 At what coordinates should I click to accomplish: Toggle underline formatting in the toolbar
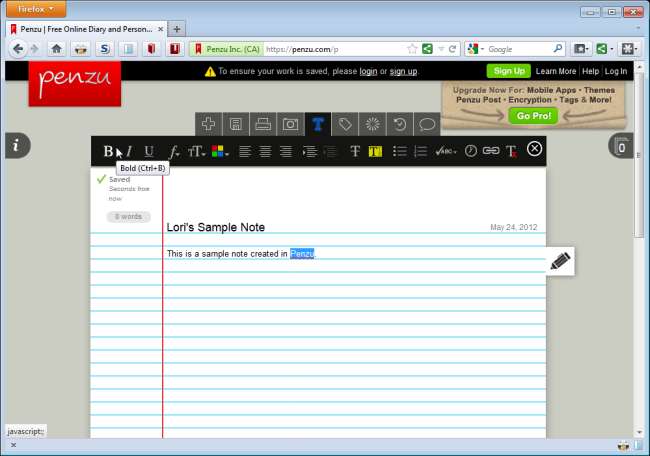coord(149,151)
